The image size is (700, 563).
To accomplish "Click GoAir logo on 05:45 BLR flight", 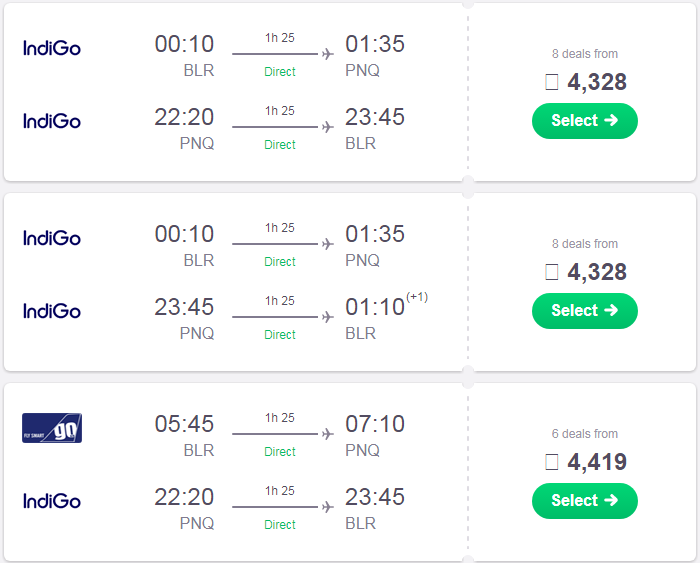I will pos(52,428).
